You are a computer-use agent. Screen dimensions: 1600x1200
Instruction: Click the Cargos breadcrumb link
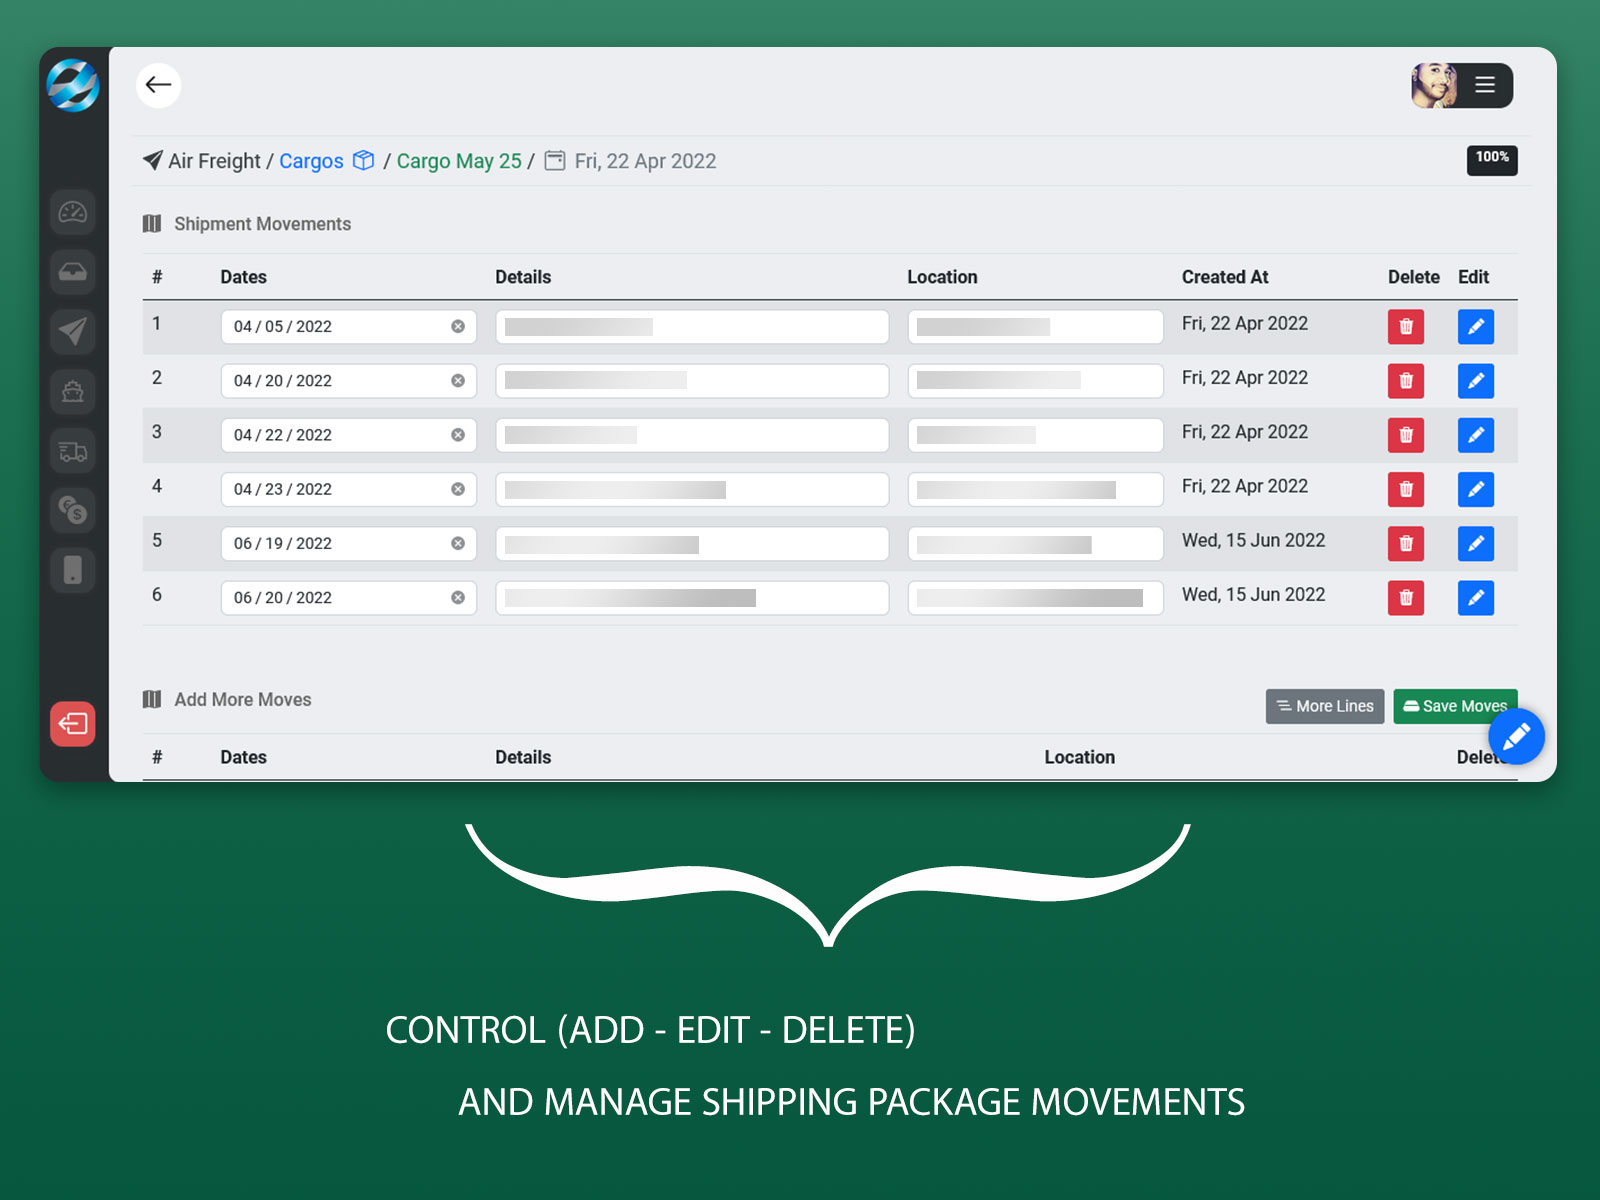tap(311, 161)
